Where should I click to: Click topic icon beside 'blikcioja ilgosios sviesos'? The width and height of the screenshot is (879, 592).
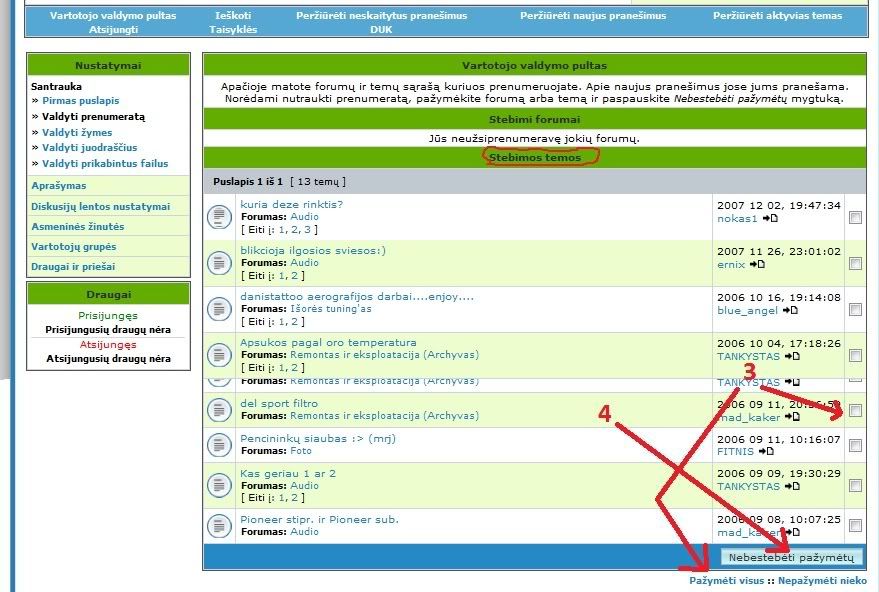point(219,263)
